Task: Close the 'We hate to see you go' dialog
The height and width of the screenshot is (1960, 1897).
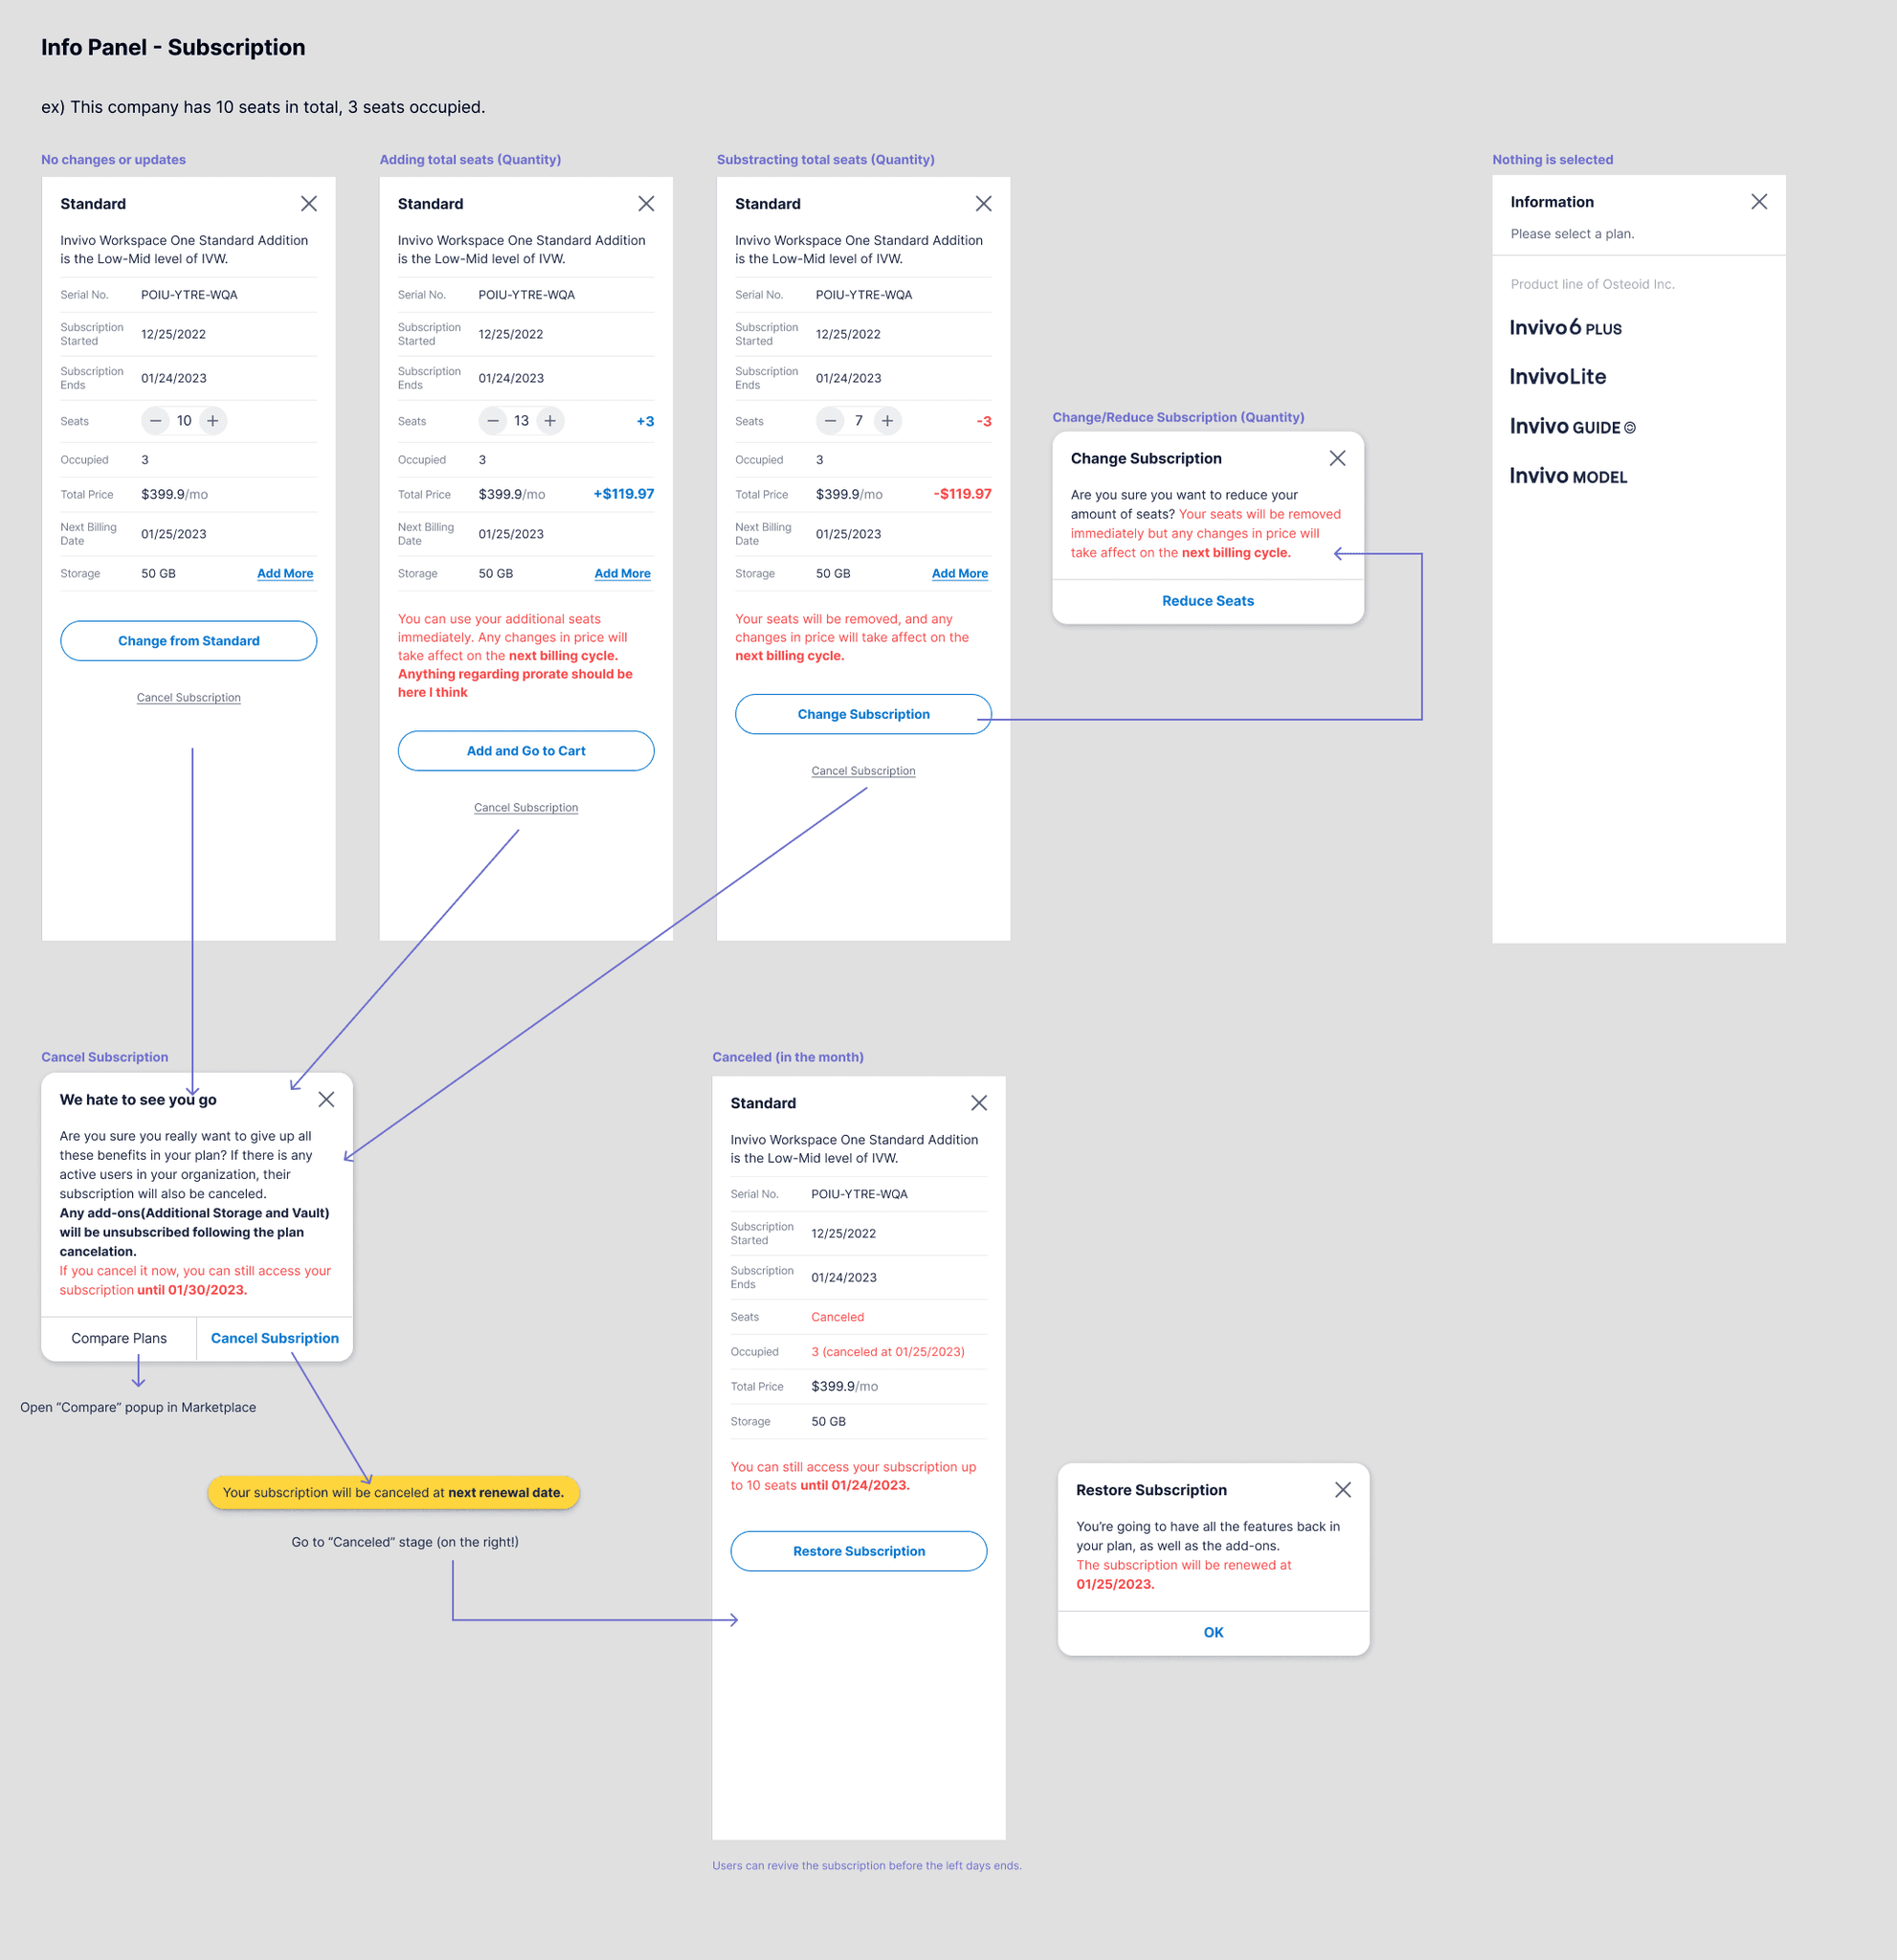Action: click(x=326, y=1099)
